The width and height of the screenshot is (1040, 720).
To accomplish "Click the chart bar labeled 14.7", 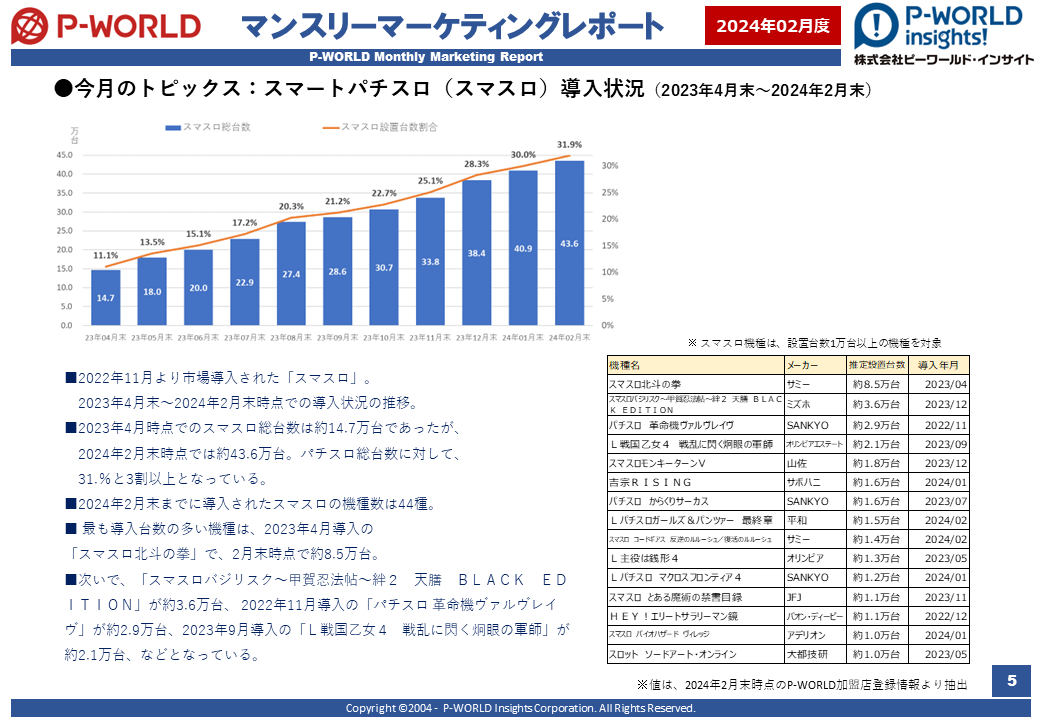I will (105, 298).
